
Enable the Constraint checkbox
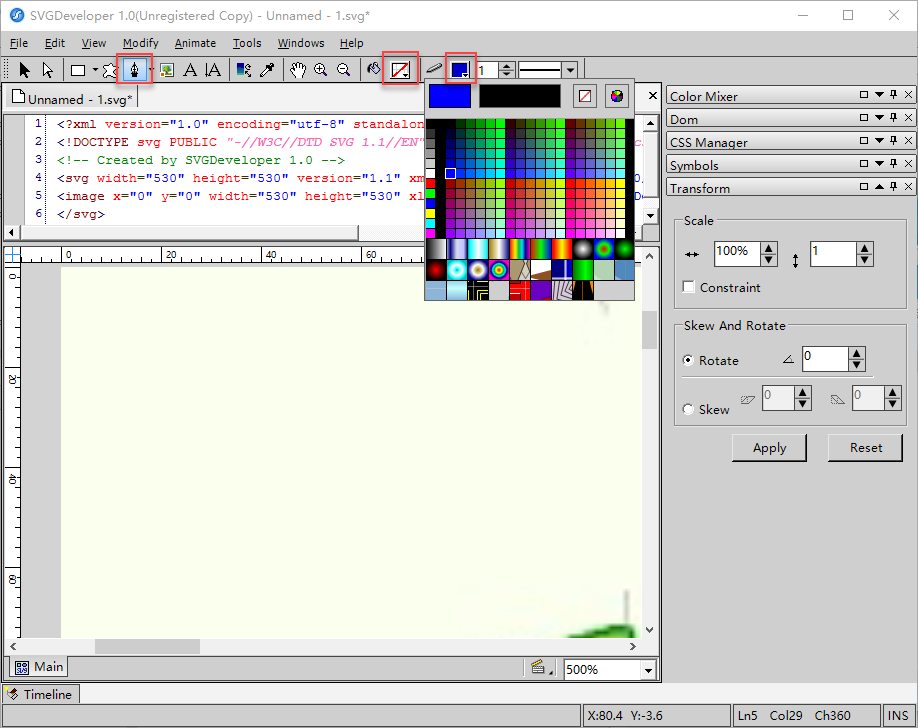click(688, 287)
